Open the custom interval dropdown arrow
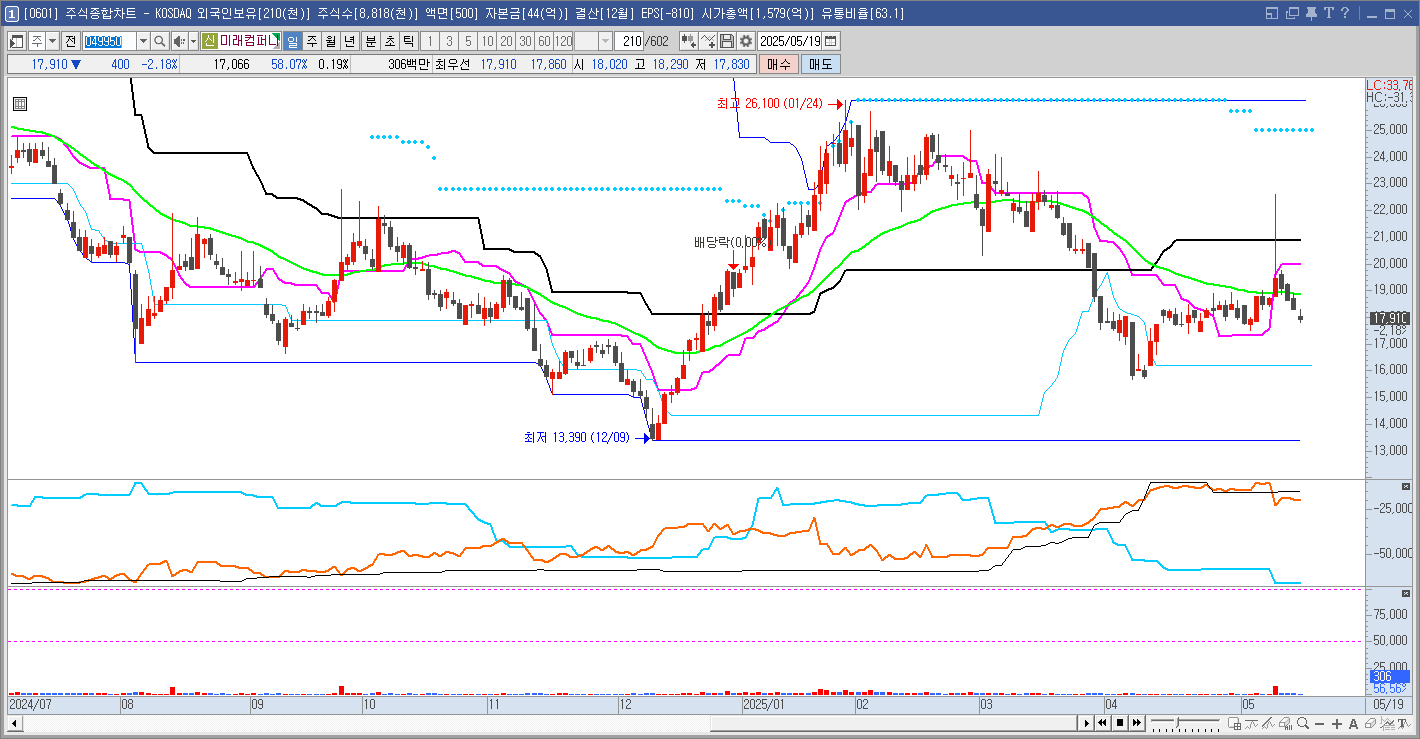Viewport: 1420px width, 739px height. coord(605,41)
